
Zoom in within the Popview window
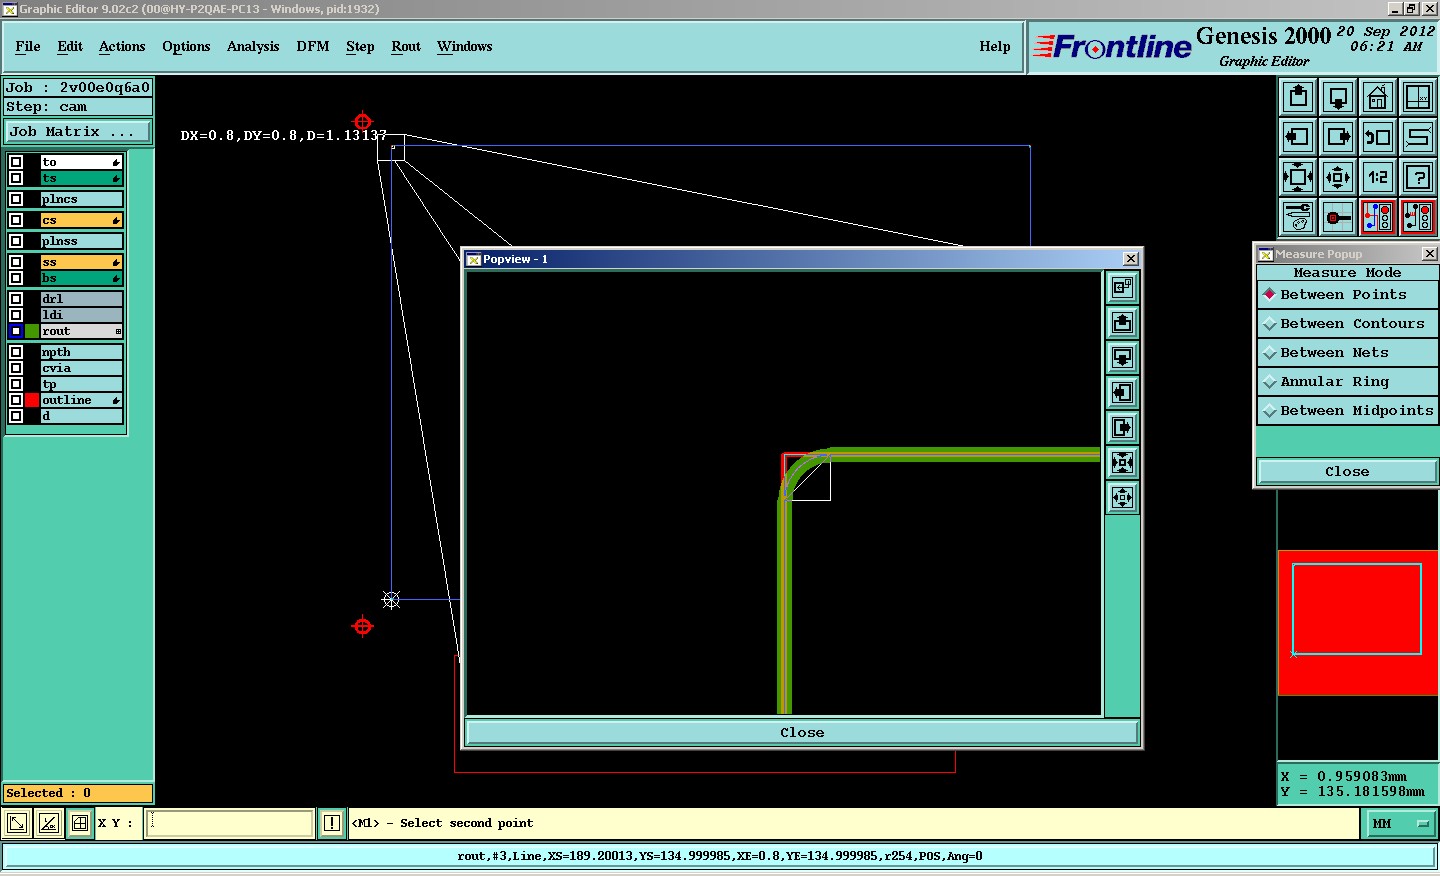tap(1123, 463)
